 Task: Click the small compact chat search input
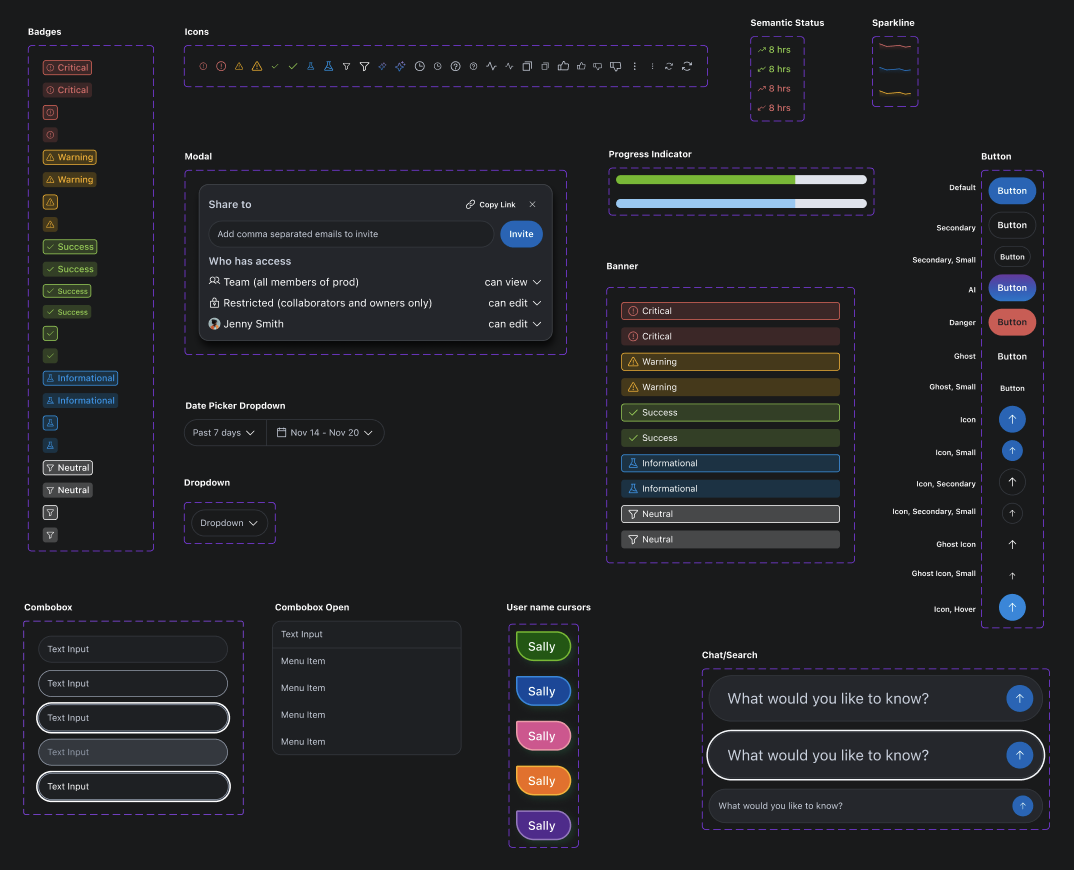tap(875, 806)
